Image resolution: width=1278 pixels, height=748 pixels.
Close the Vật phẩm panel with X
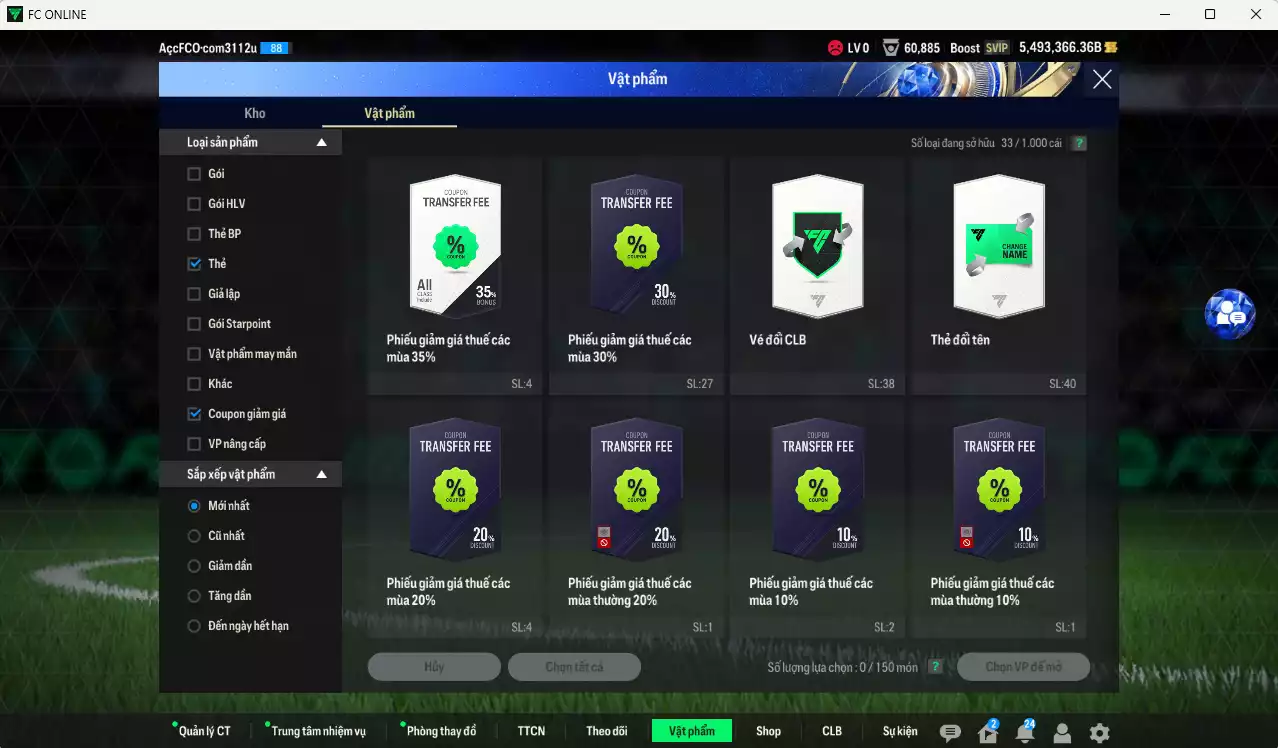click(1101, 80)
